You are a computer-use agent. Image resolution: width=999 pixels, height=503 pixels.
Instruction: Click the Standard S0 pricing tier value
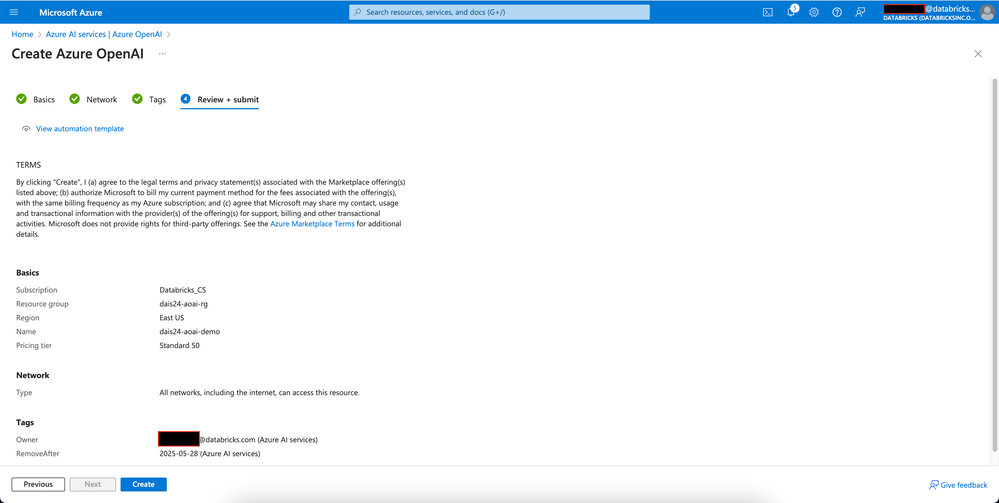pyautogui.click(x=180, y=346)
